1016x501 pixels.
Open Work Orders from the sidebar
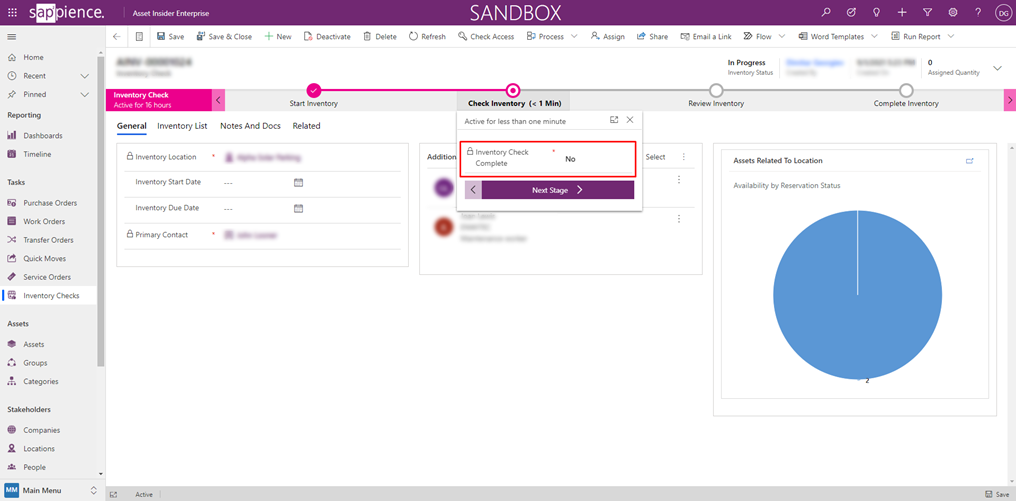tap(44, 221)
